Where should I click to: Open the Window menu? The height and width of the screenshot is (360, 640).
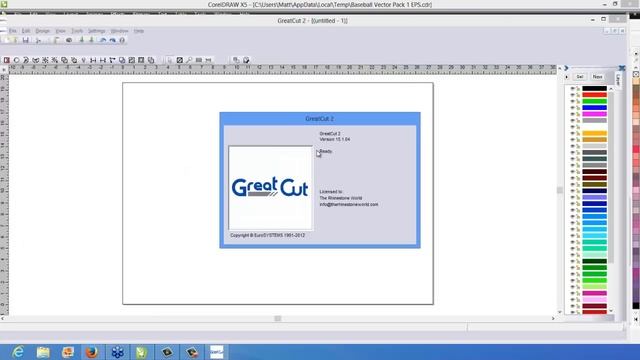(x=120, y=31)
